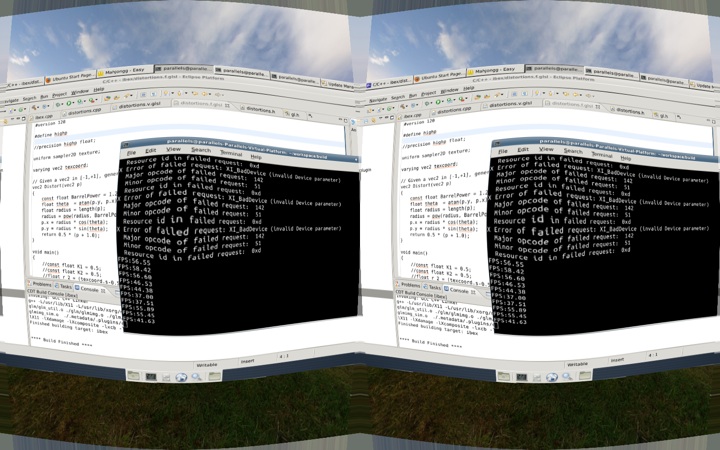Open the terminal icon in left-eye bottom panel

tap(151, 377)
